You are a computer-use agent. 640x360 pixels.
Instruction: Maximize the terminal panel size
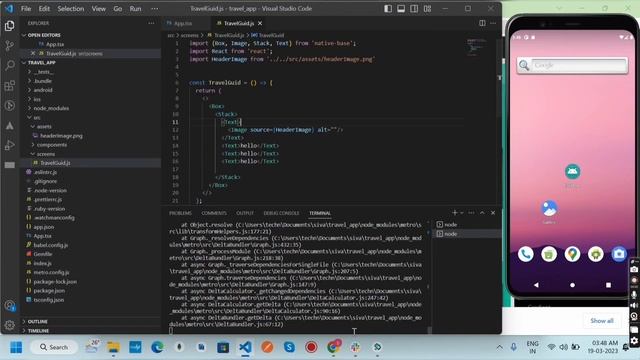(482, 213)
